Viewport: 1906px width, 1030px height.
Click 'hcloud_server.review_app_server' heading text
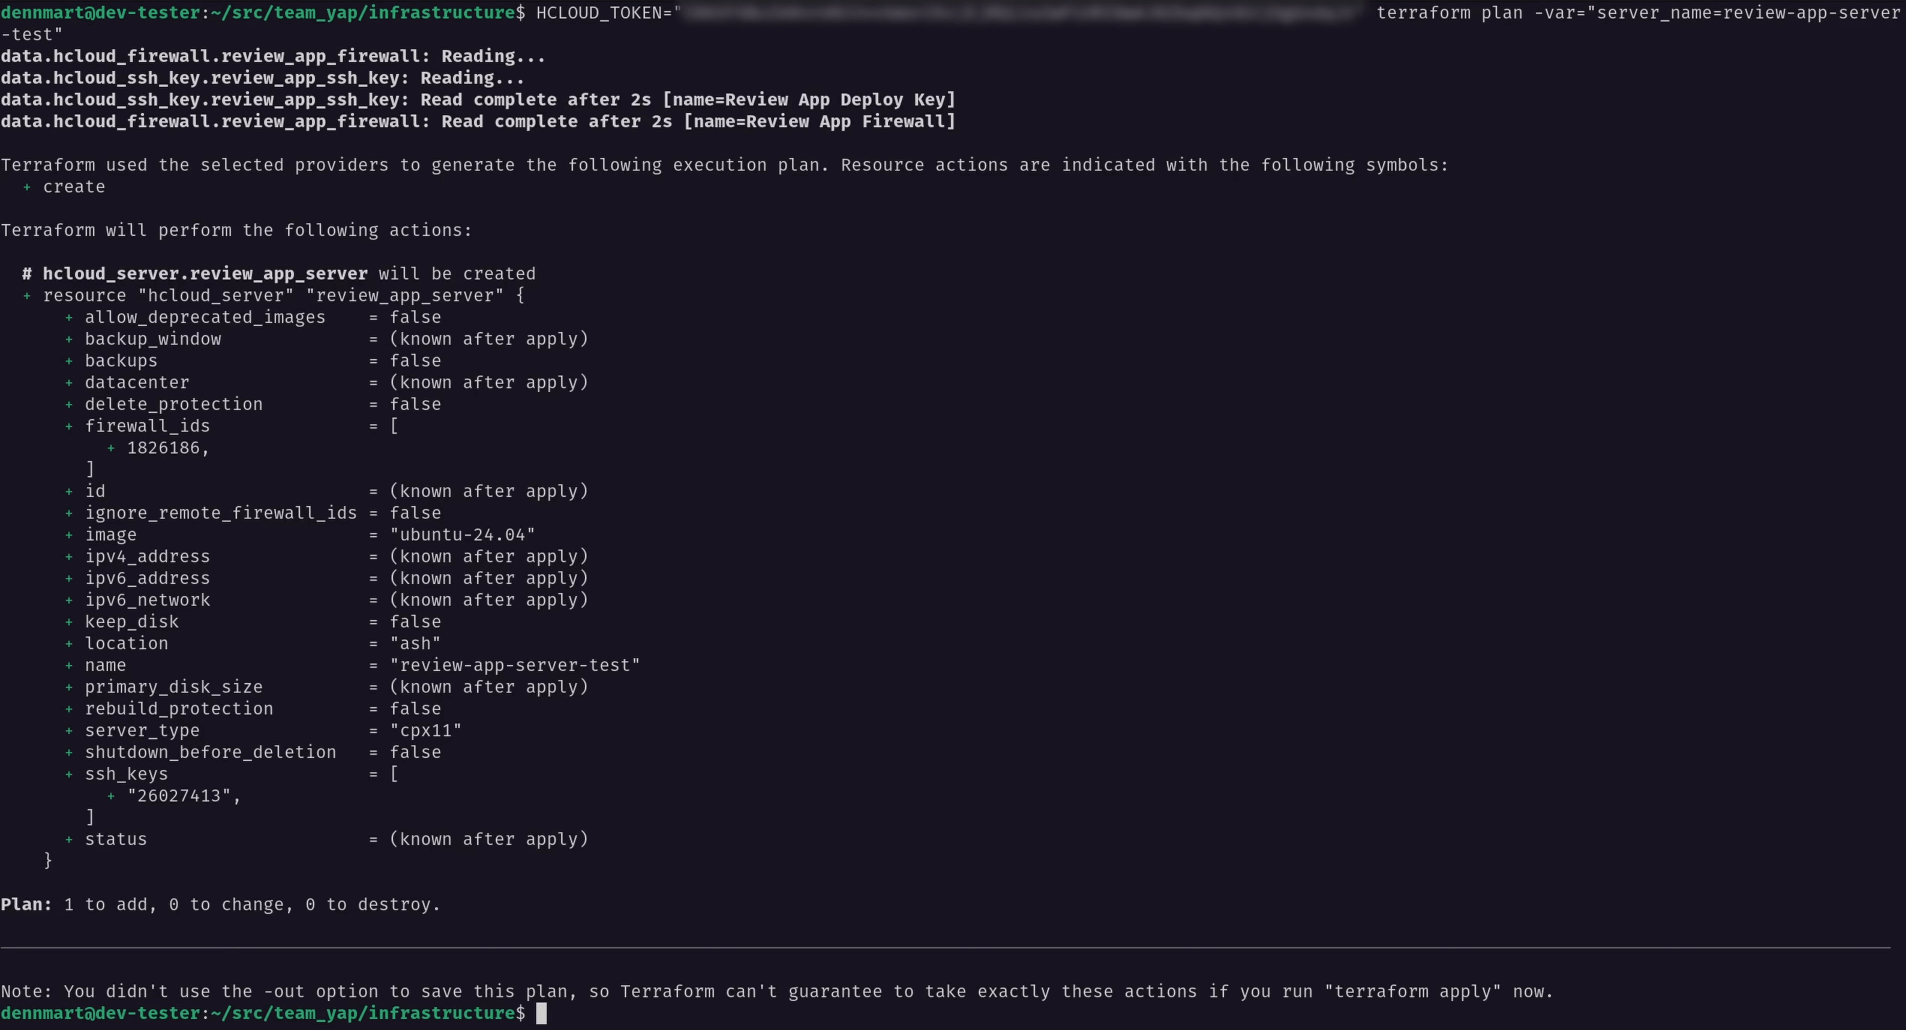coord(205,274)
